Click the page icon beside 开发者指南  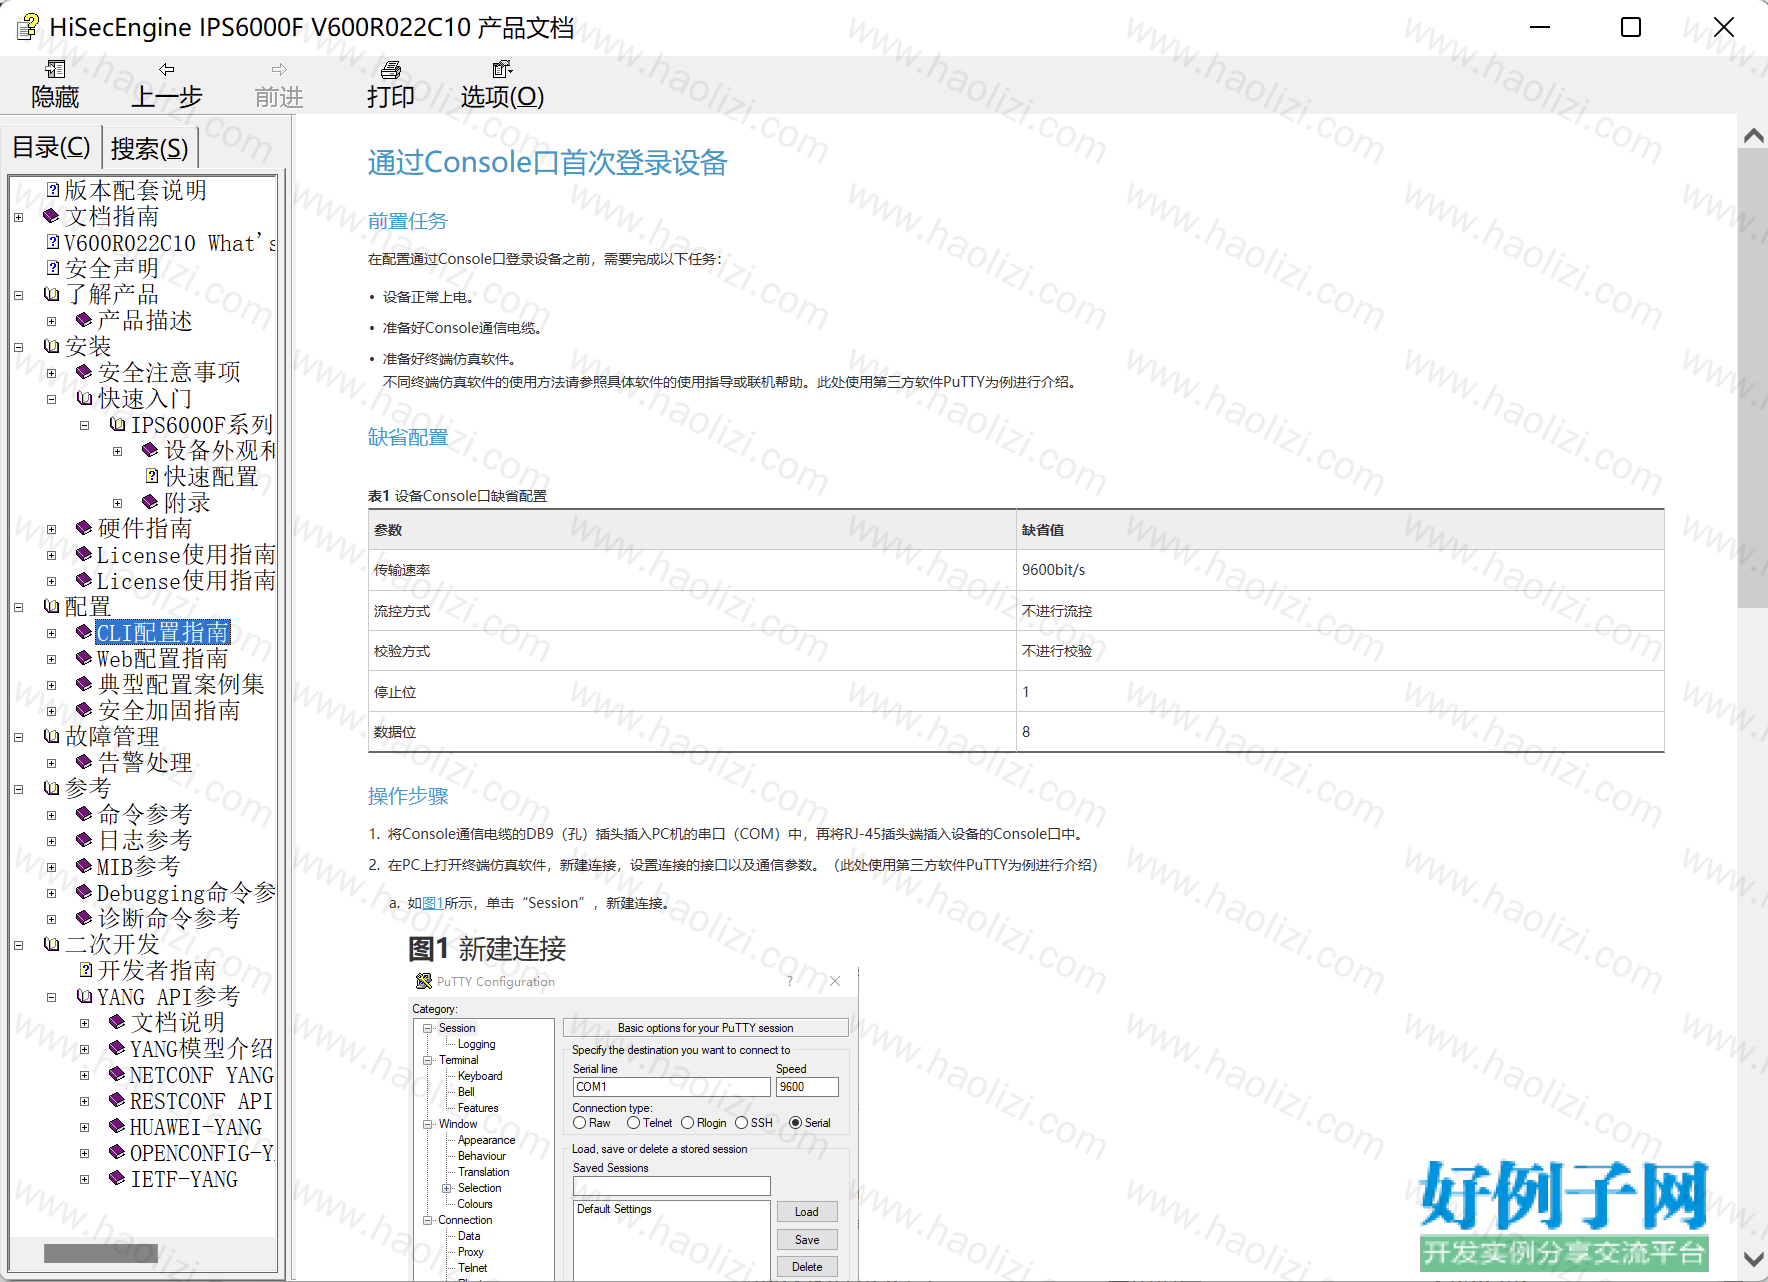pyautogui.click(x=86, y=970)
